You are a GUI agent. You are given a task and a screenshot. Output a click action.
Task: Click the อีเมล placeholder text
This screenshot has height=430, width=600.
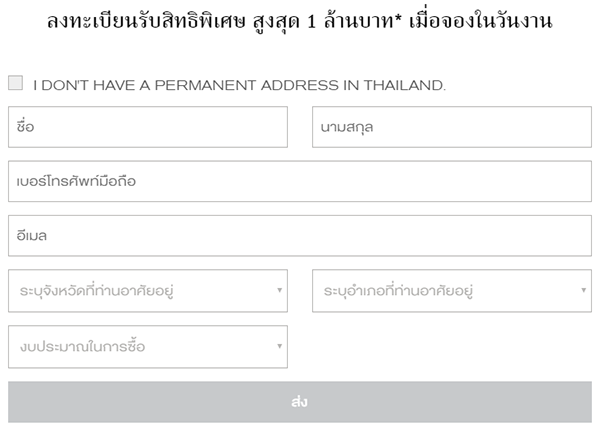tap(34, 236)
